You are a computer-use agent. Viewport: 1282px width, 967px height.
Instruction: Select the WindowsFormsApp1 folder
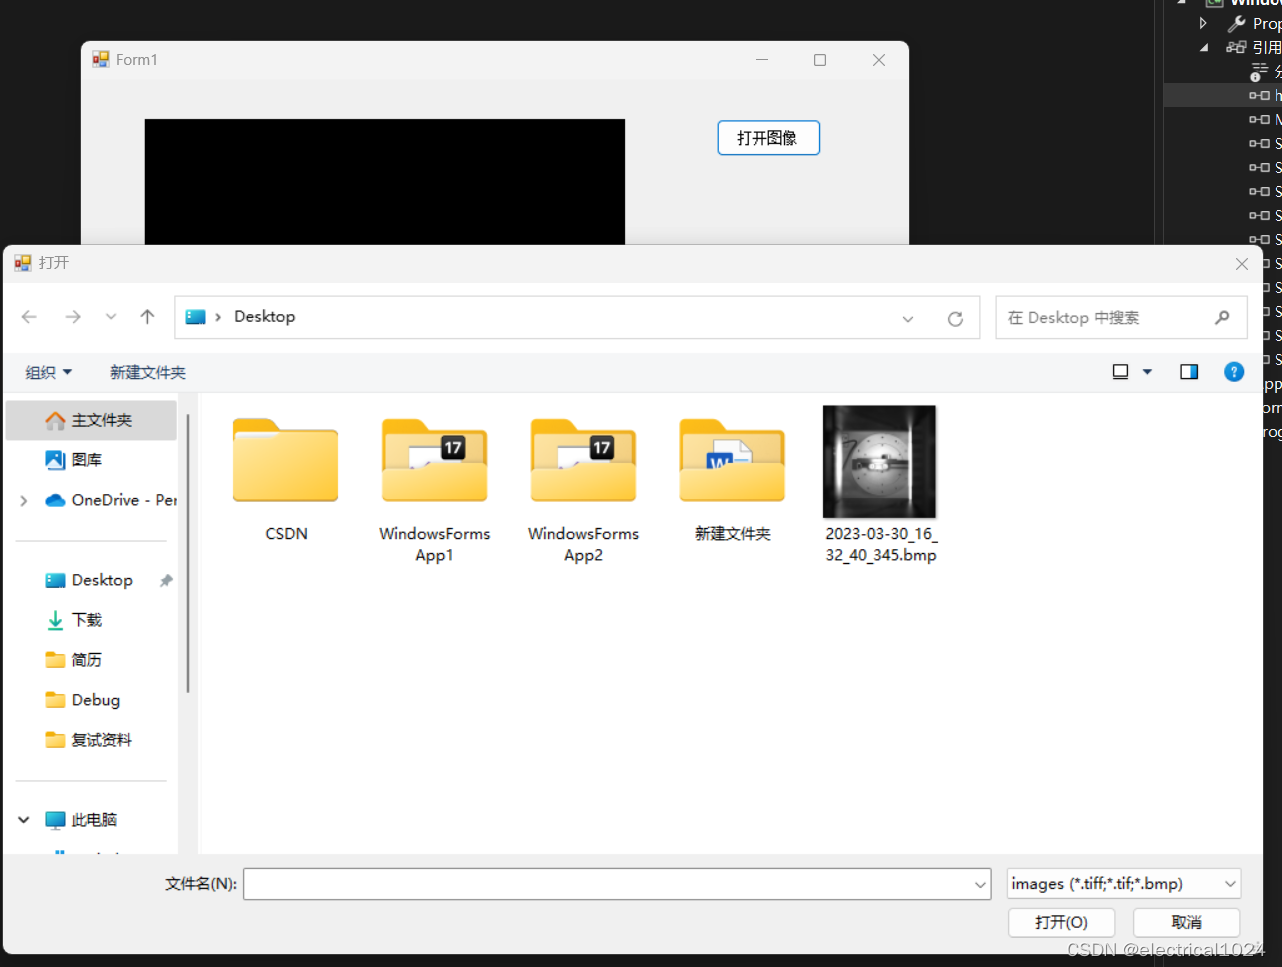(435, 490)
